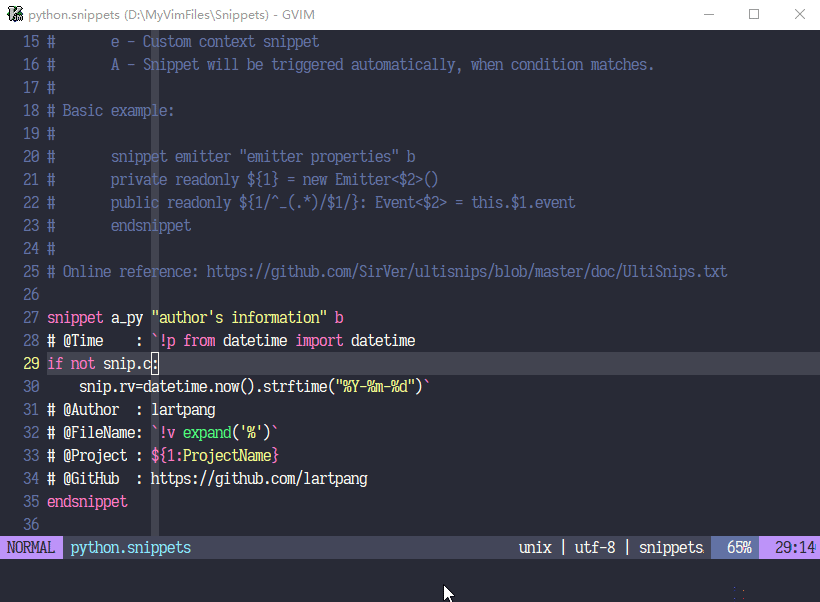Click commented 'endsnippet' on line 23
The width and height of the screenshot is (820, 602).
pos(151,225)
